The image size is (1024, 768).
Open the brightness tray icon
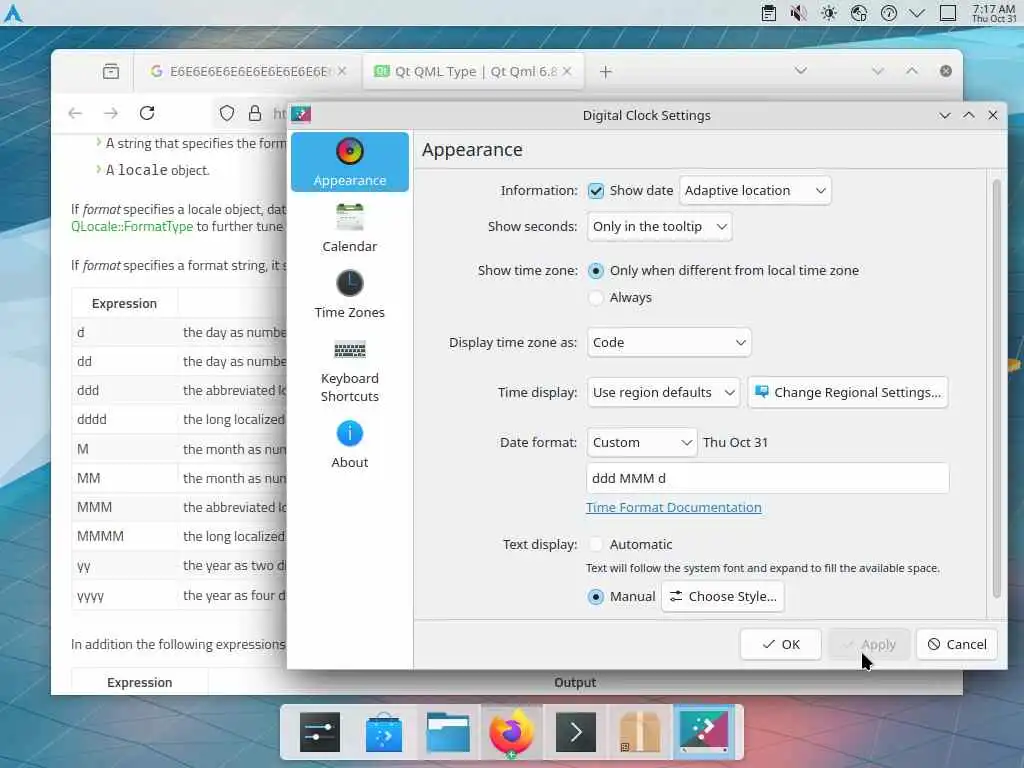[829, 13]
